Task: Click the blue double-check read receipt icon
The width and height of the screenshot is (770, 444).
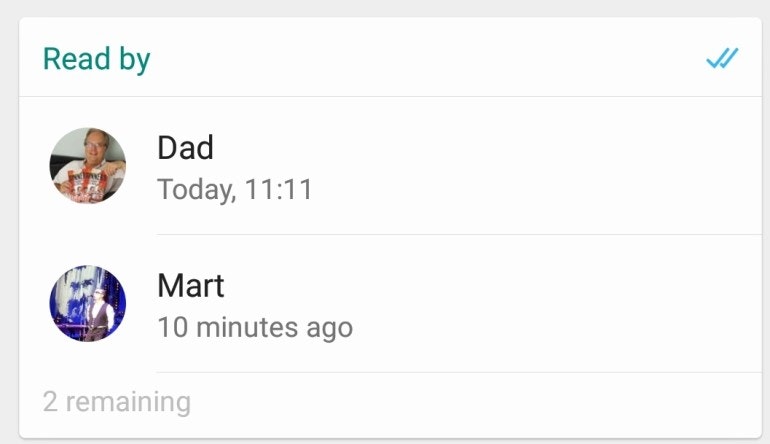Action: 721,59
